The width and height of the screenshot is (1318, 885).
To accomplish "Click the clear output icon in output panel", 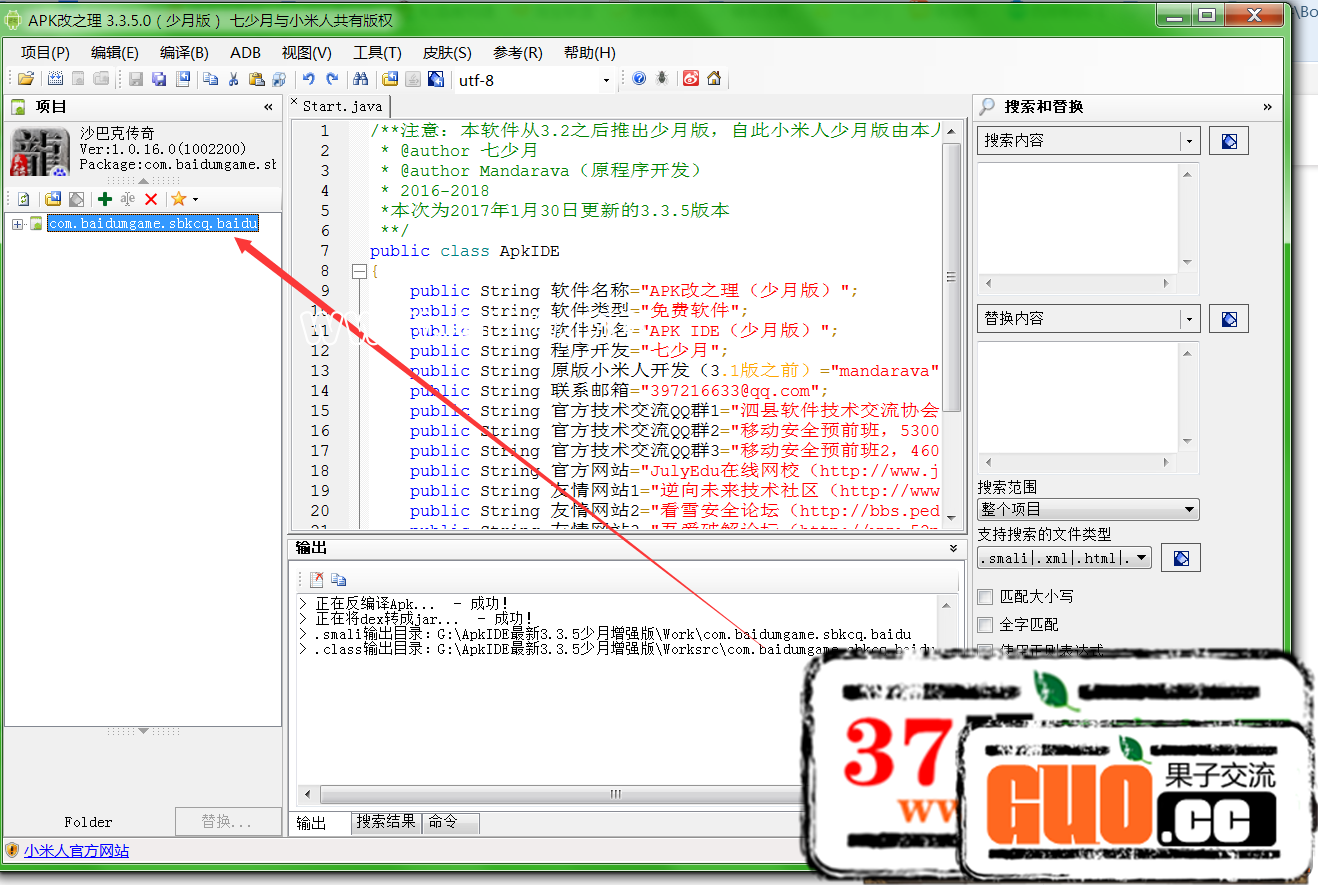I will (317, 579).
